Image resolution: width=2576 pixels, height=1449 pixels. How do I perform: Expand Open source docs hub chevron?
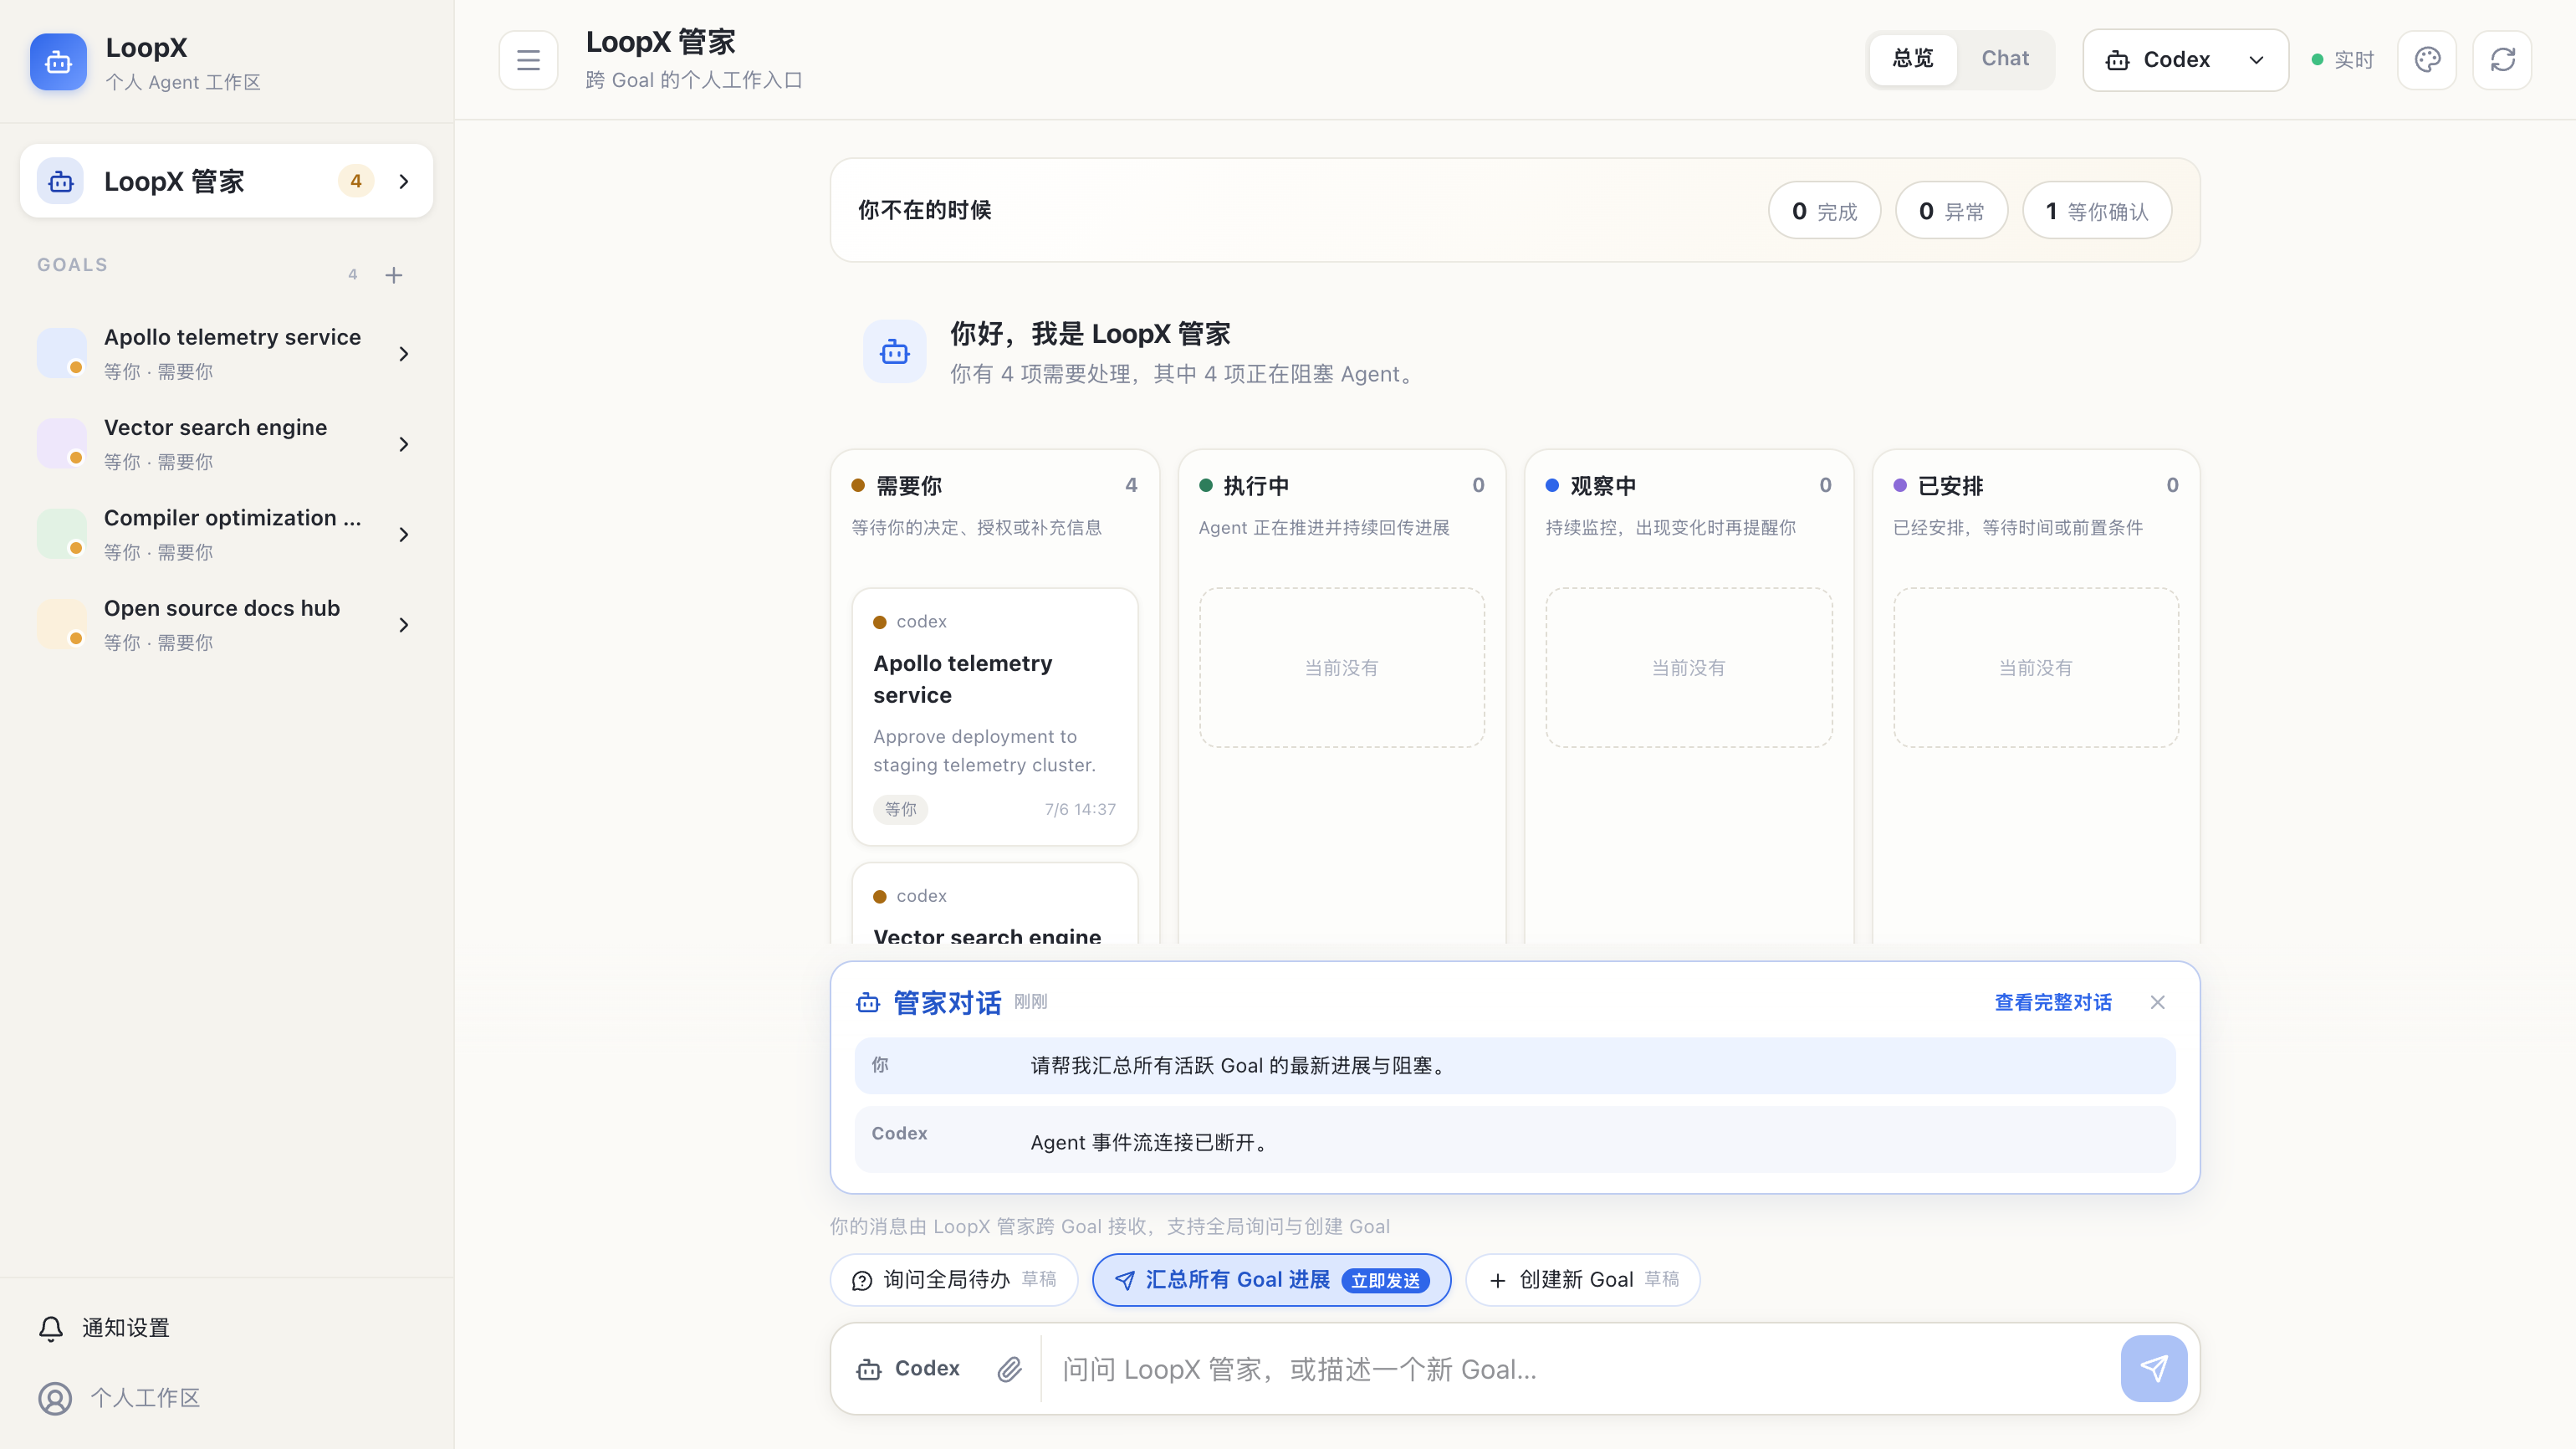(404, 624)
